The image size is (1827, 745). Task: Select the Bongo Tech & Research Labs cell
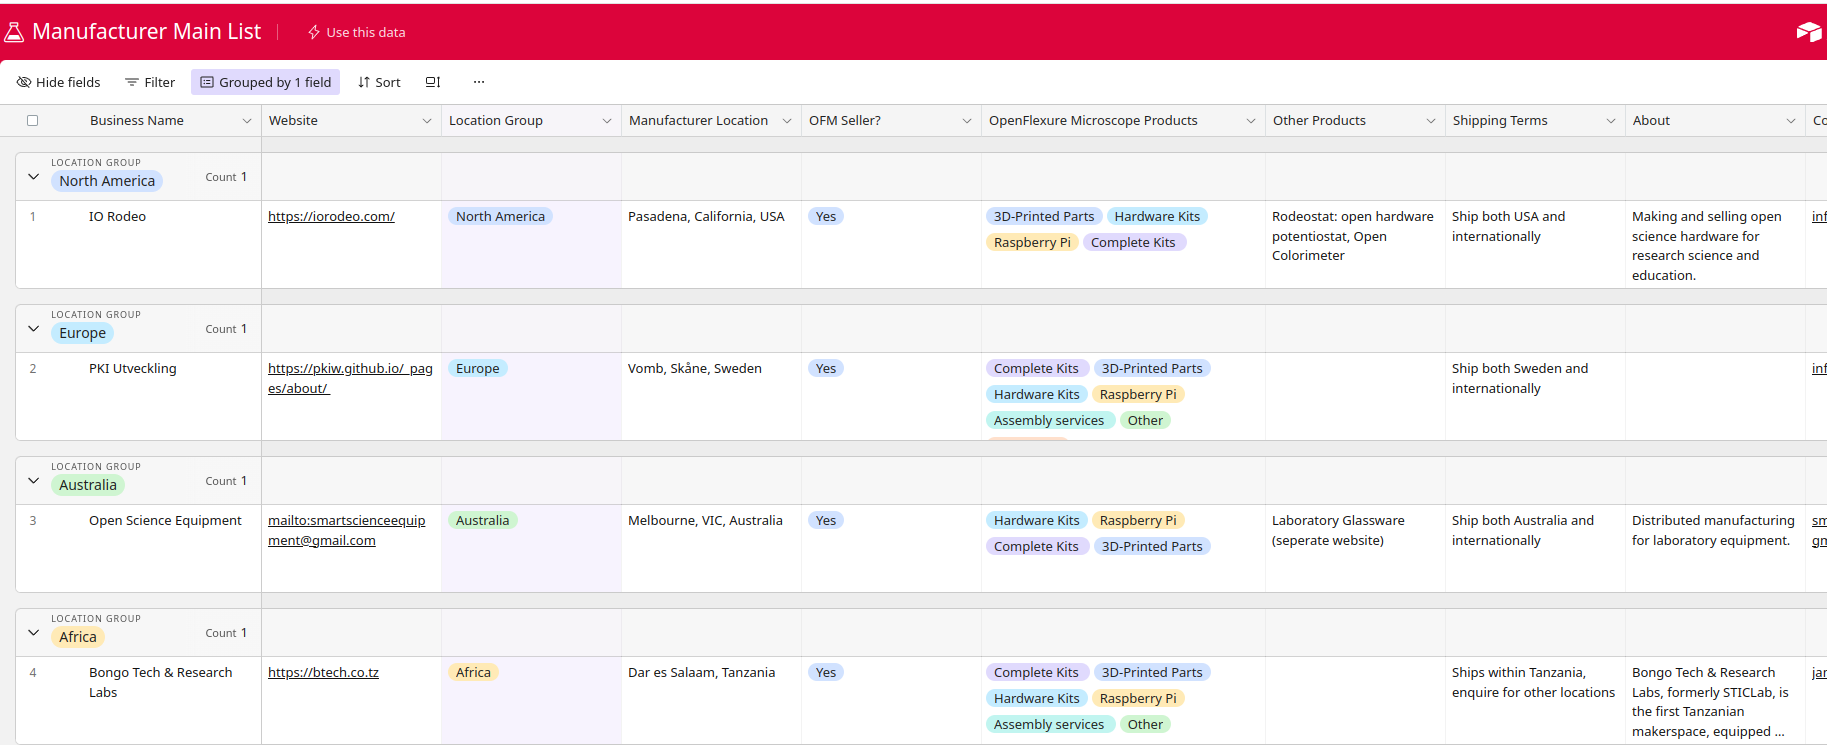[138, 700]
